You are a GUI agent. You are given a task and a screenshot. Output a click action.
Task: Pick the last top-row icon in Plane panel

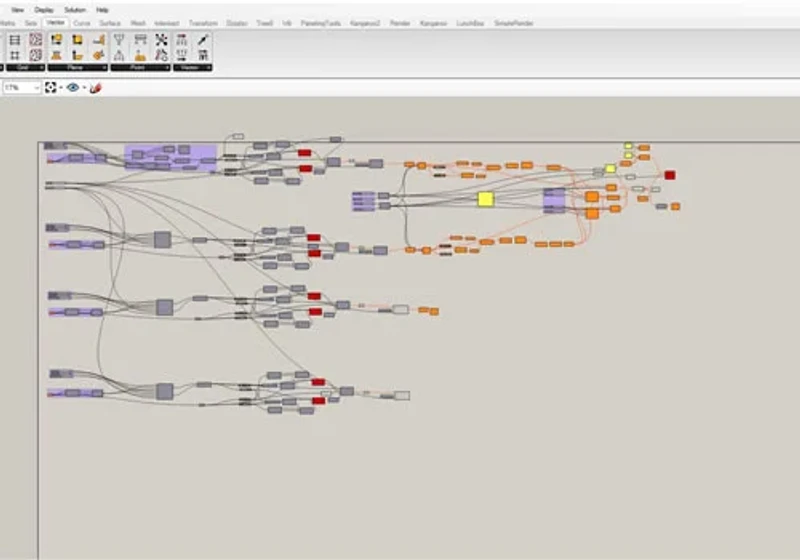[99, 40]
